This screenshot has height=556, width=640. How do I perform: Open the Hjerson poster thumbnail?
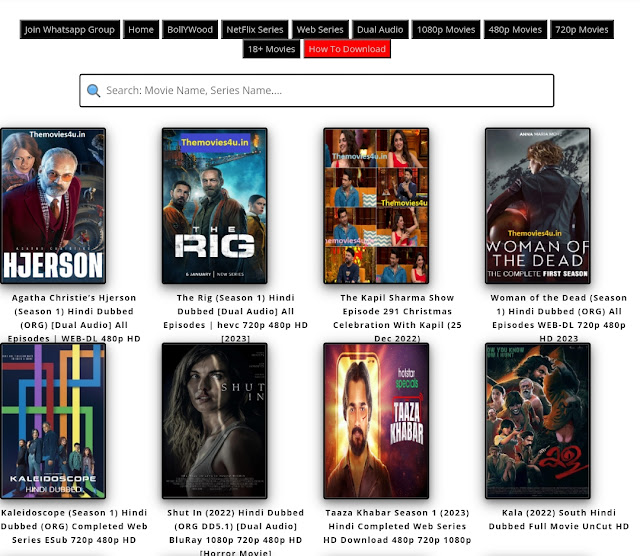[53, 206]
